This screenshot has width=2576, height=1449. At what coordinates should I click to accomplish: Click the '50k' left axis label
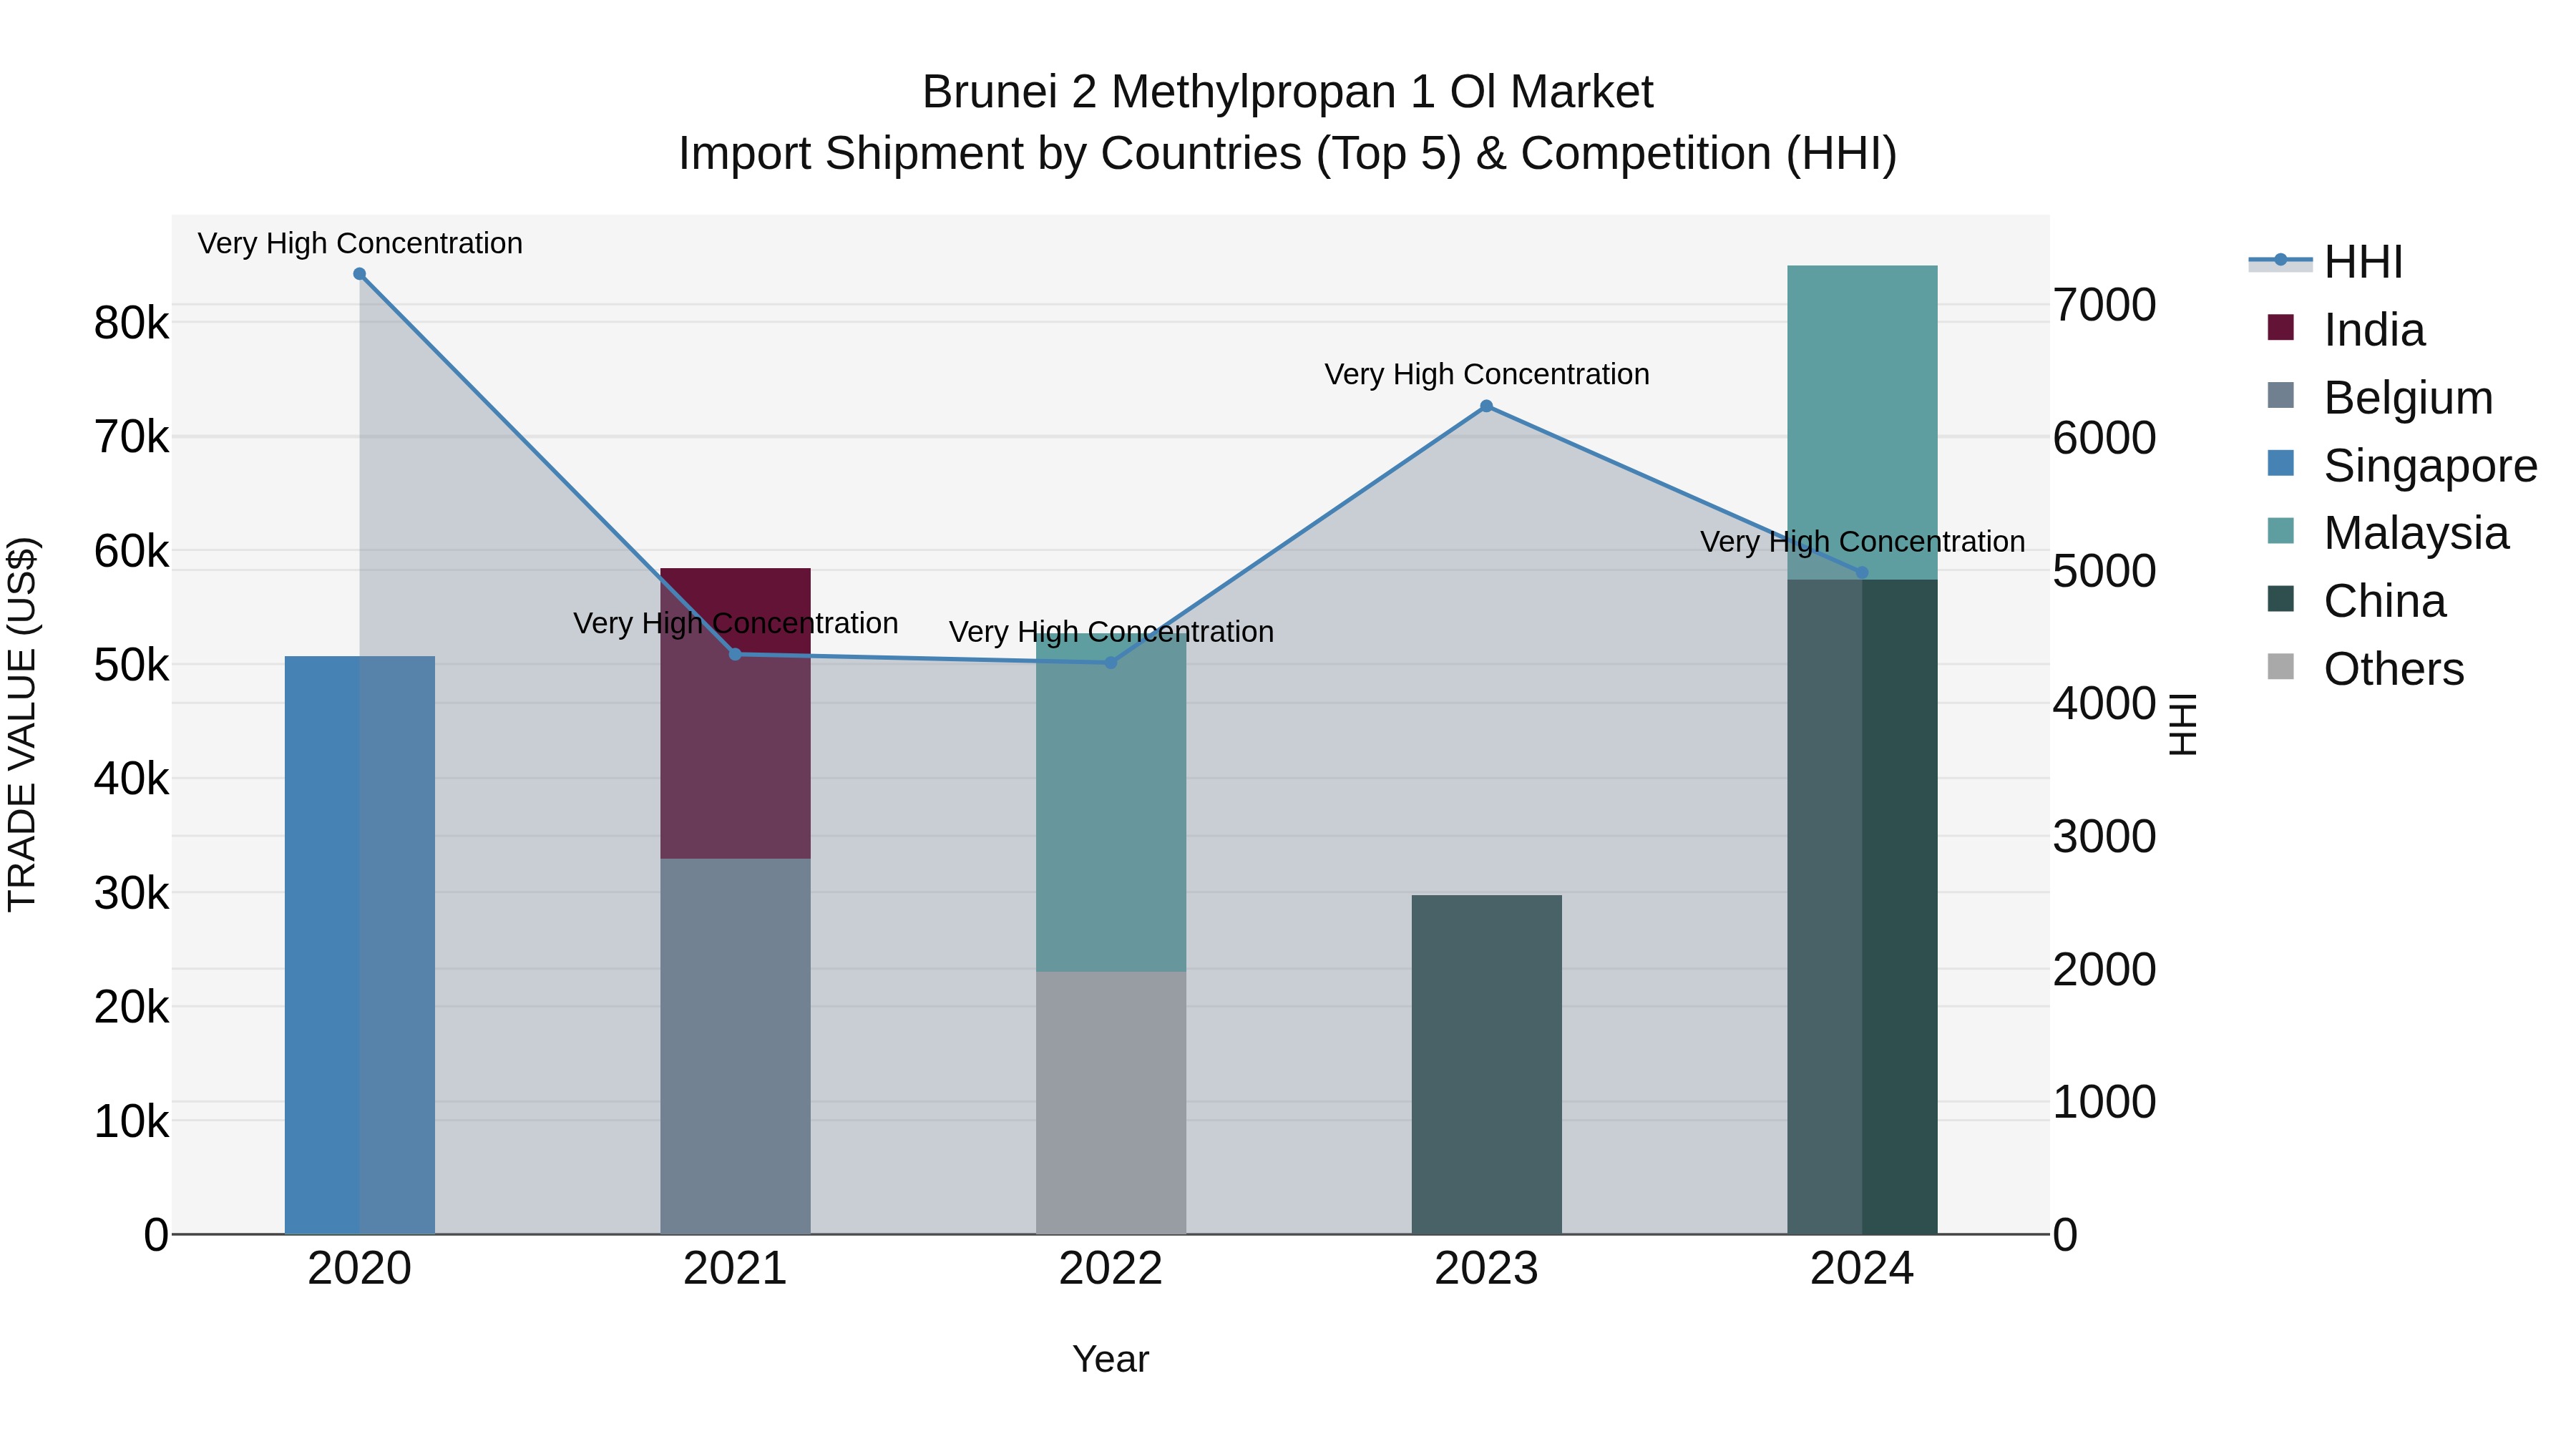[132, 666]
